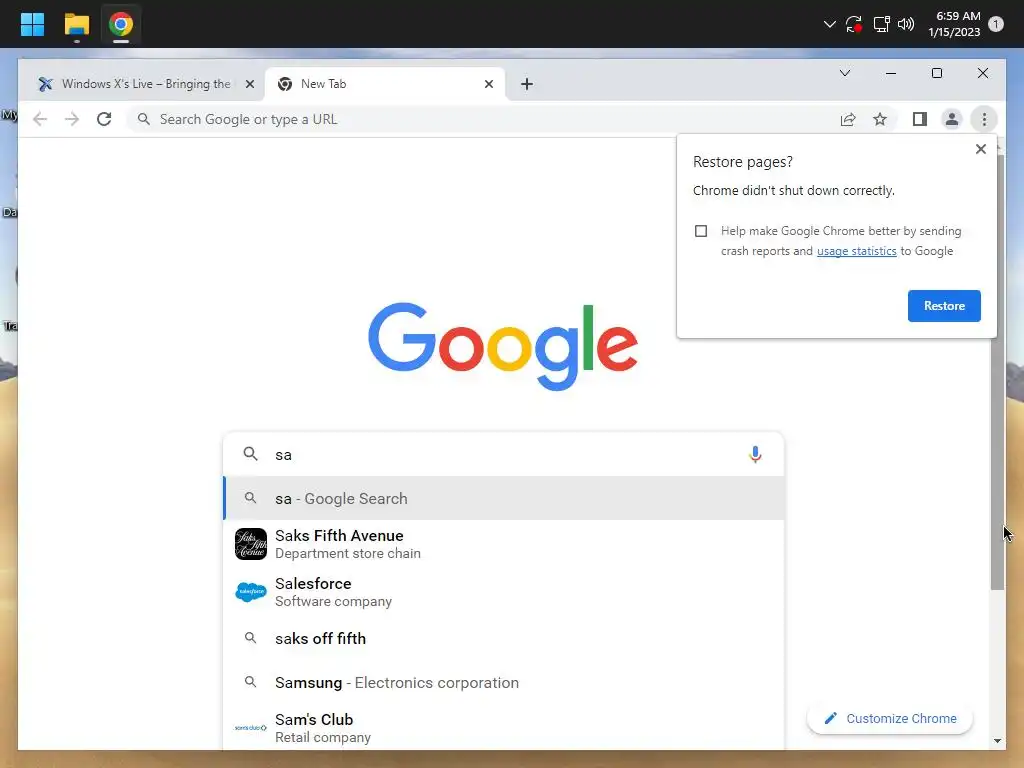Click the Customize Chrome button

(x=889, y=718)
